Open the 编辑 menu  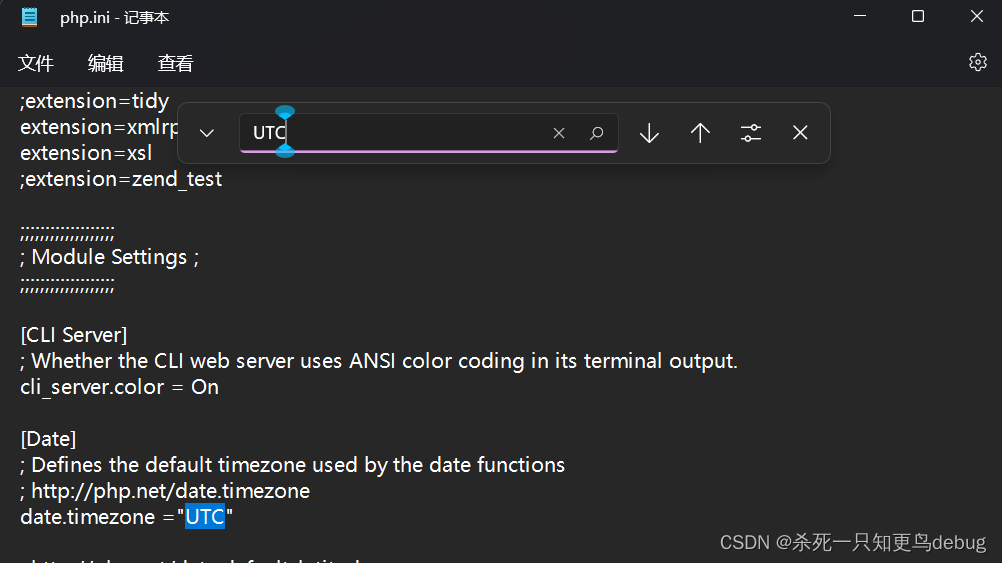point(105,63)
